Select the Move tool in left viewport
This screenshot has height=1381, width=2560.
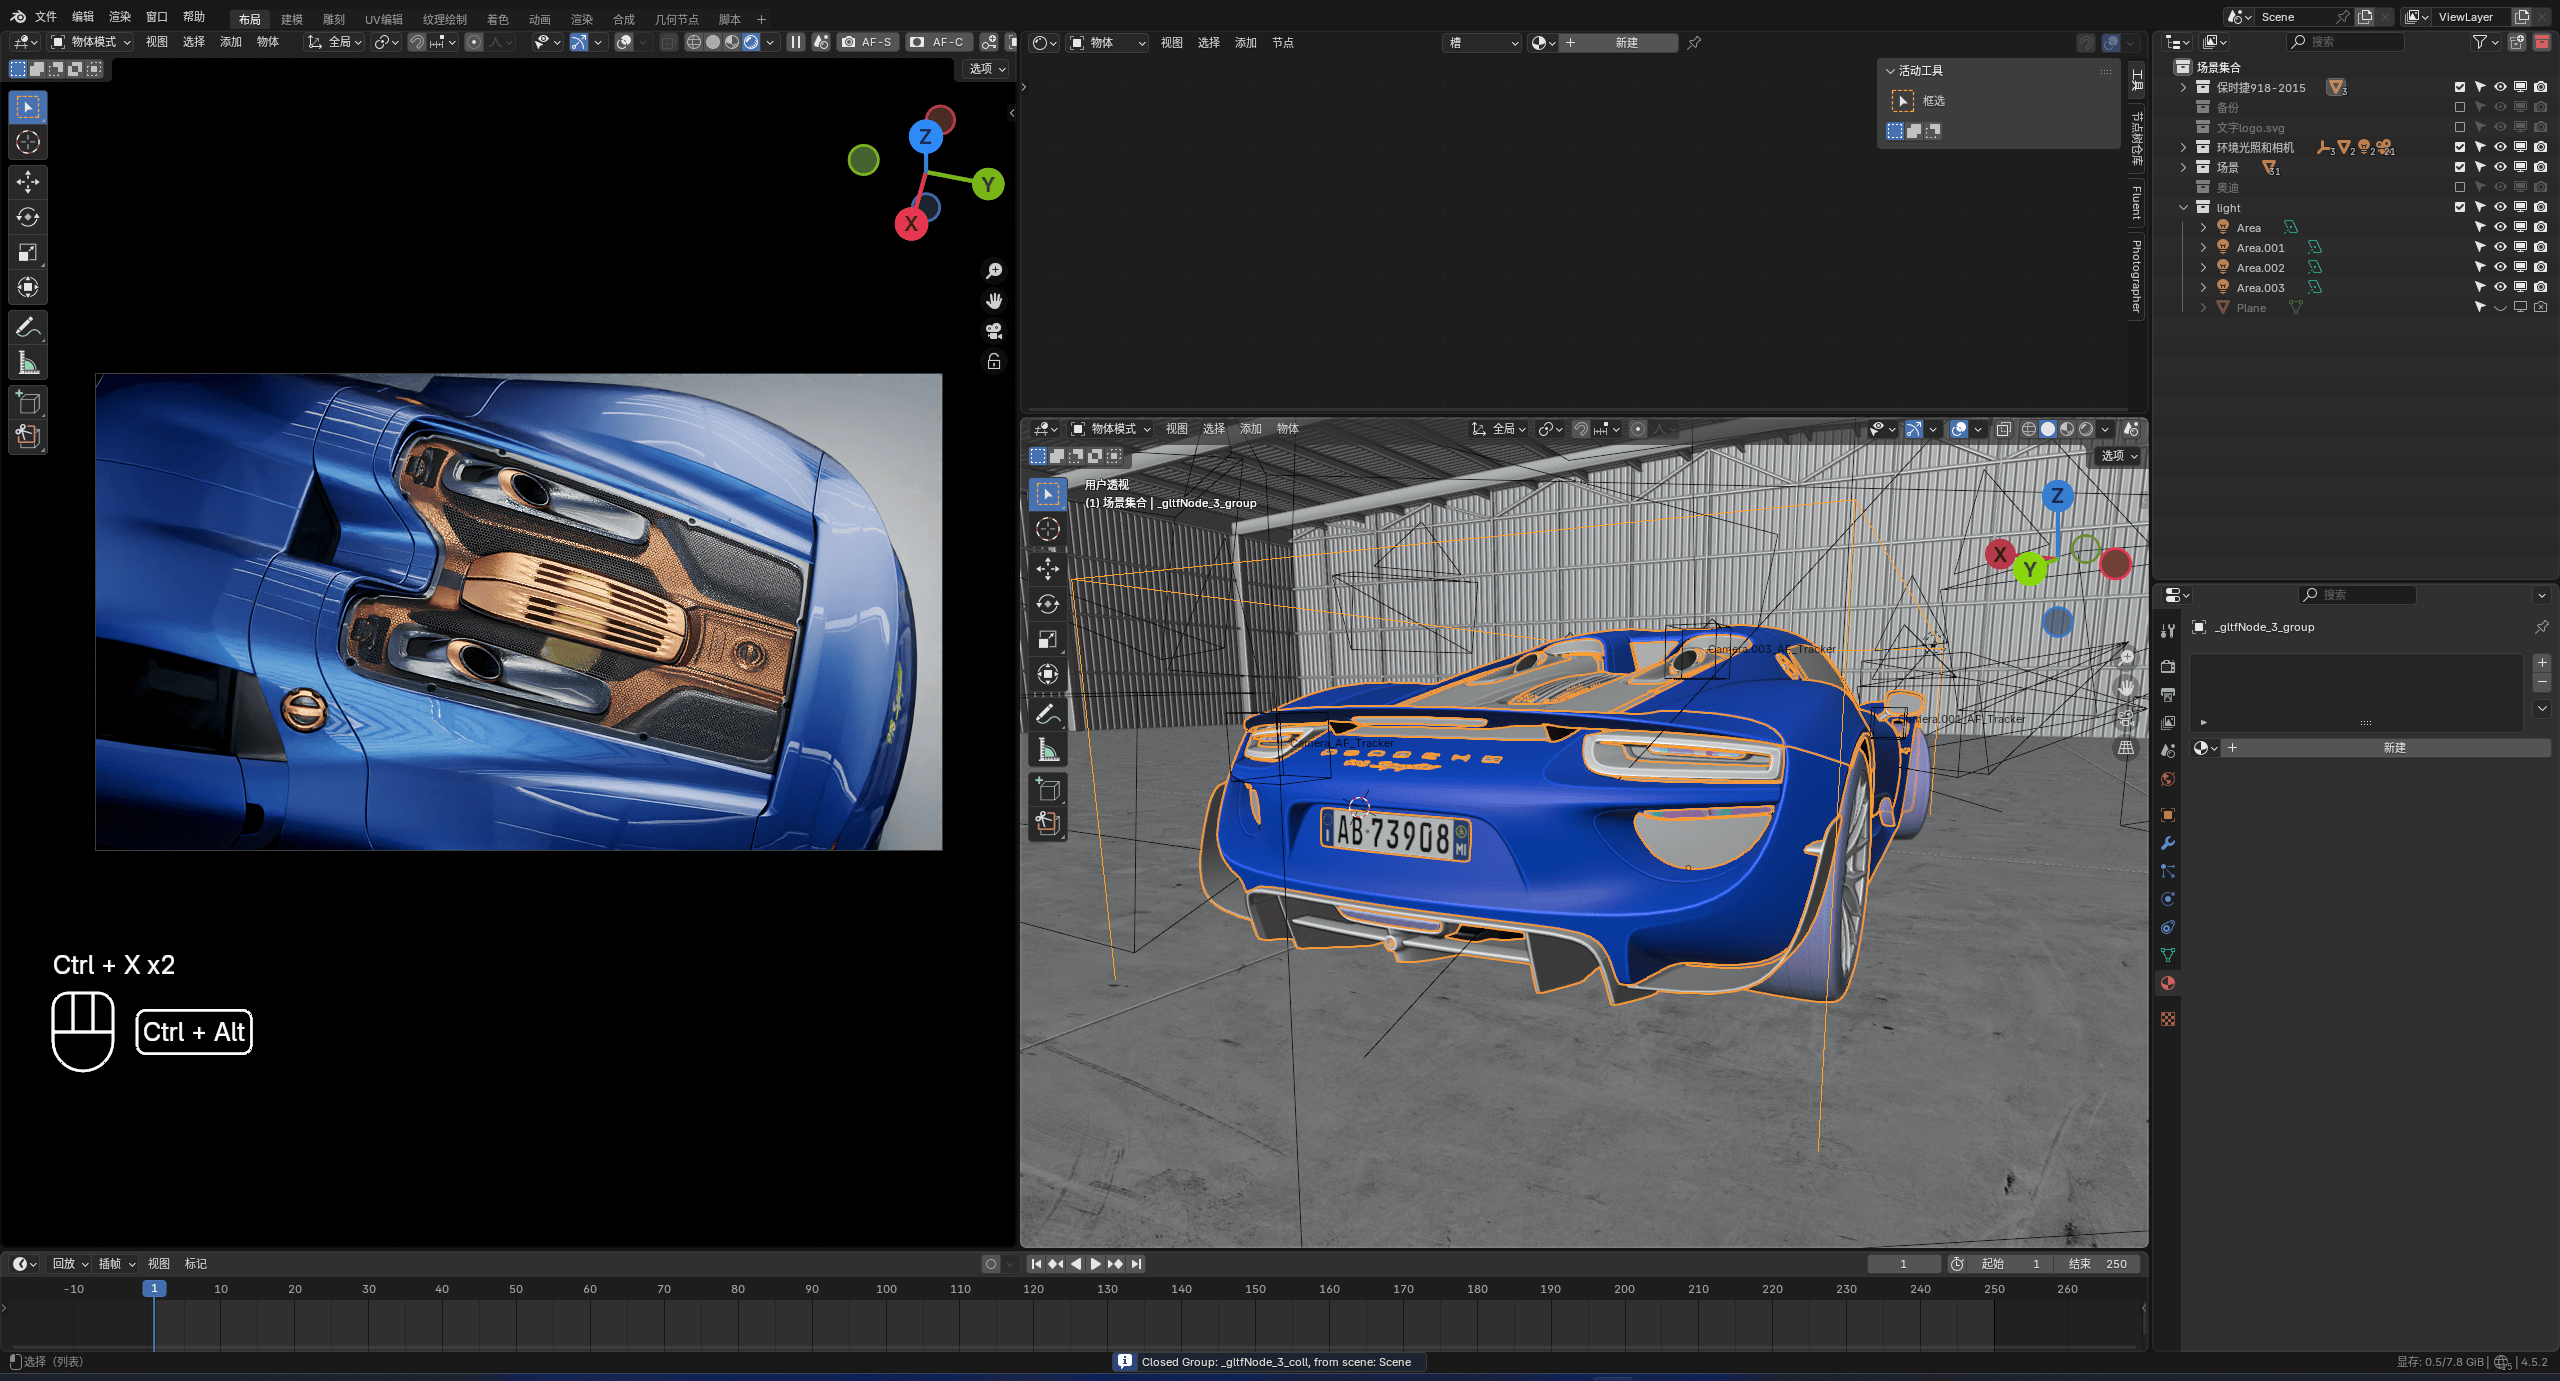tap(28, 181)
